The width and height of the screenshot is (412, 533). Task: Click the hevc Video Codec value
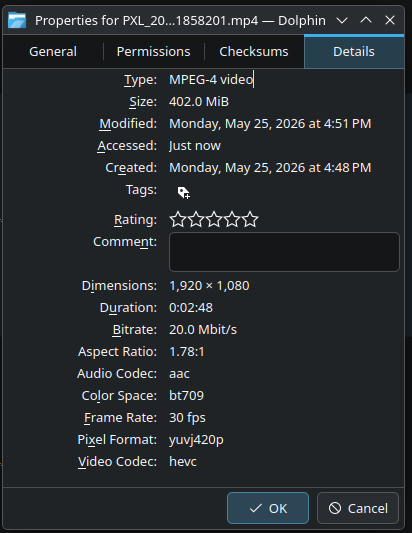[x=183, y=462]
